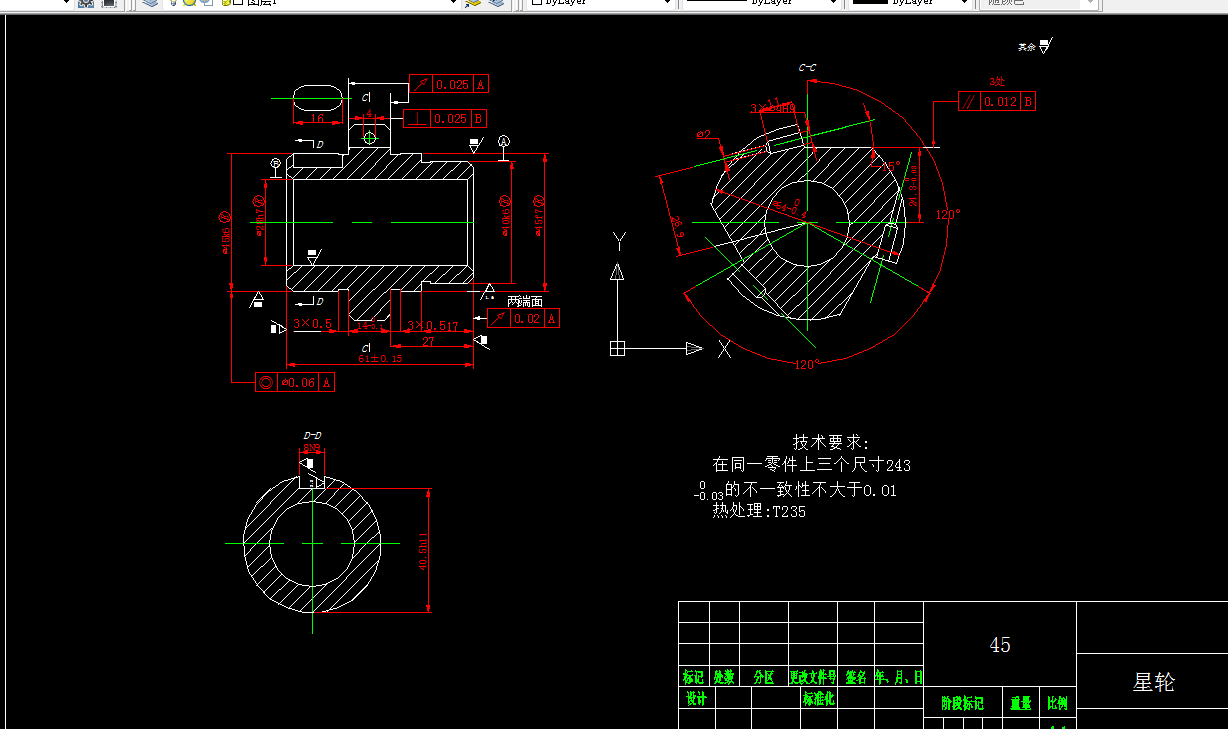Select the 两端面 note text
Screen dimensions: 1228x729
pyautogui.click(x=525, y=301)
